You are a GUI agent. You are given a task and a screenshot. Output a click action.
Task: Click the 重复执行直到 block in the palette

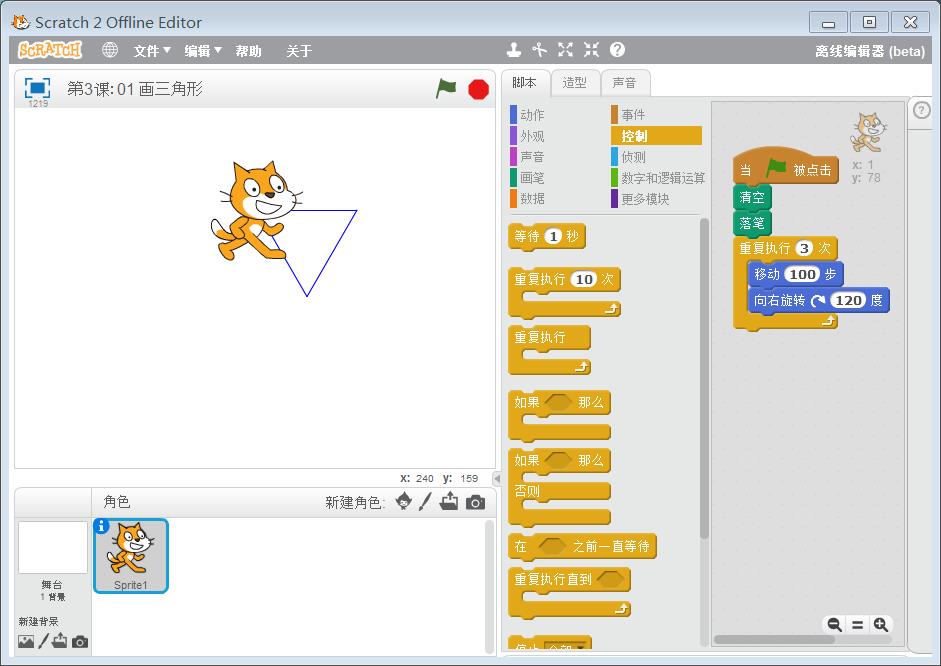coord(569,593)
